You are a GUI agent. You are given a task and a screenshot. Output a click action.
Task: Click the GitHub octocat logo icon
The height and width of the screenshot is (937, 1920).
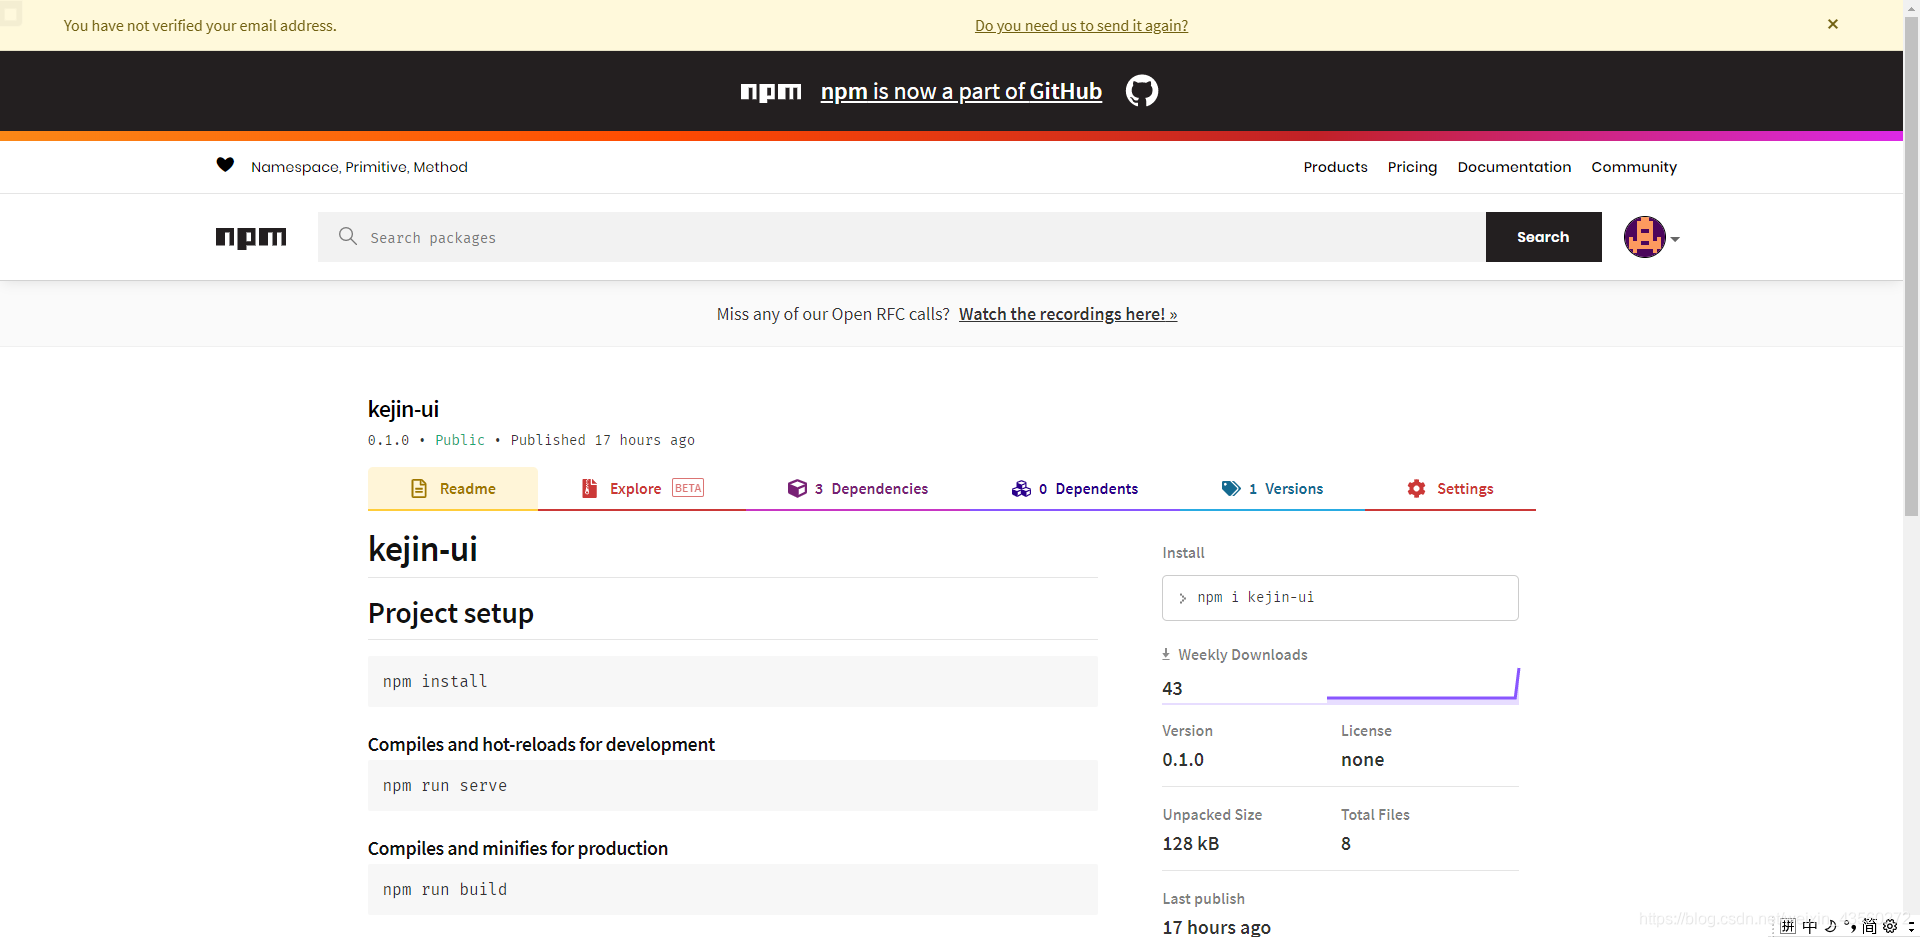(1141, 91)
